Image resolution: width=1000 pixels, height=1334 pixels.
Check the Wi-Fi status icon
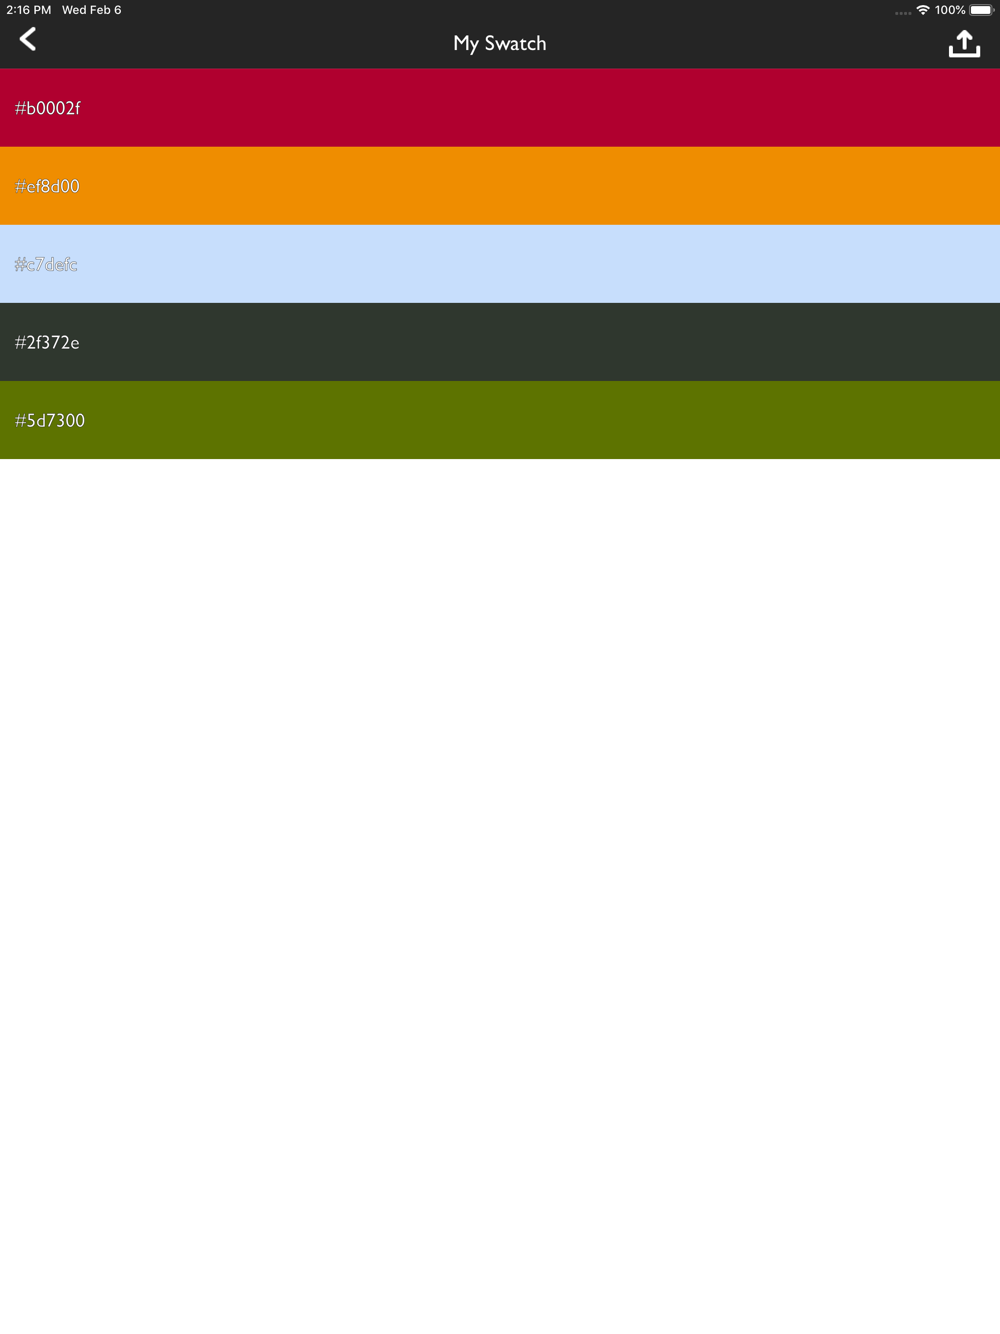[x=923, y=10]
